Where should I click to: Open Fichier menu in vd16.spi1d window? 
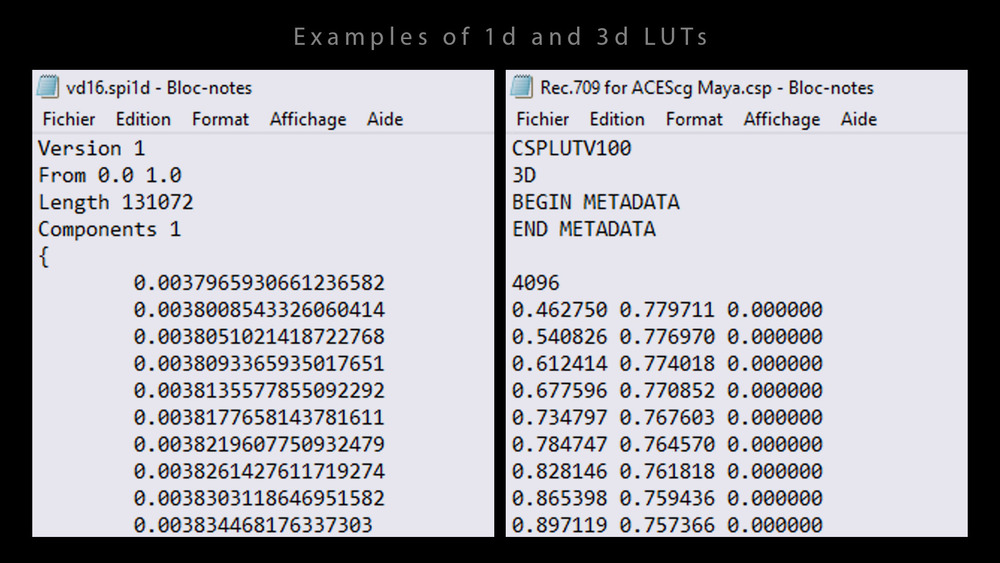(69, 119)
